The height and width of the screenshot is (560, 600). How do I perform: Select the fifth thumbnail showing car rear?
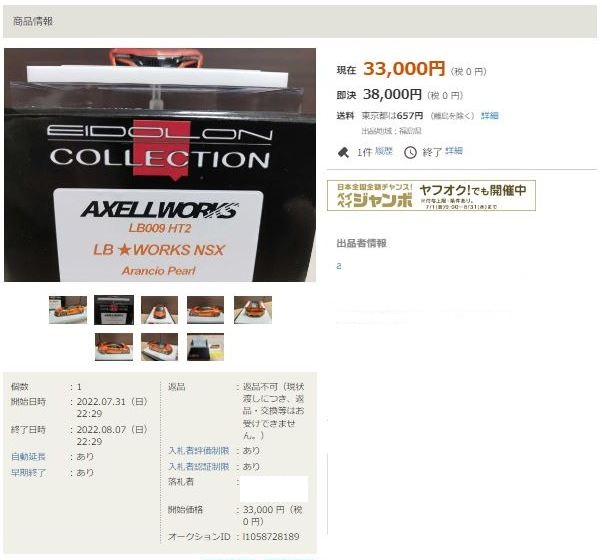click(253, 310)
